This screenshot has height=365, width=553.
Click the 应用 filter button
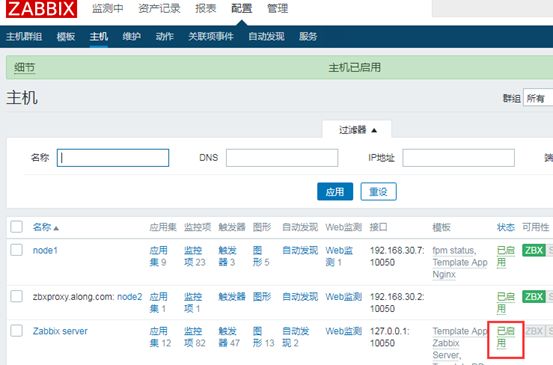point(335,191)
